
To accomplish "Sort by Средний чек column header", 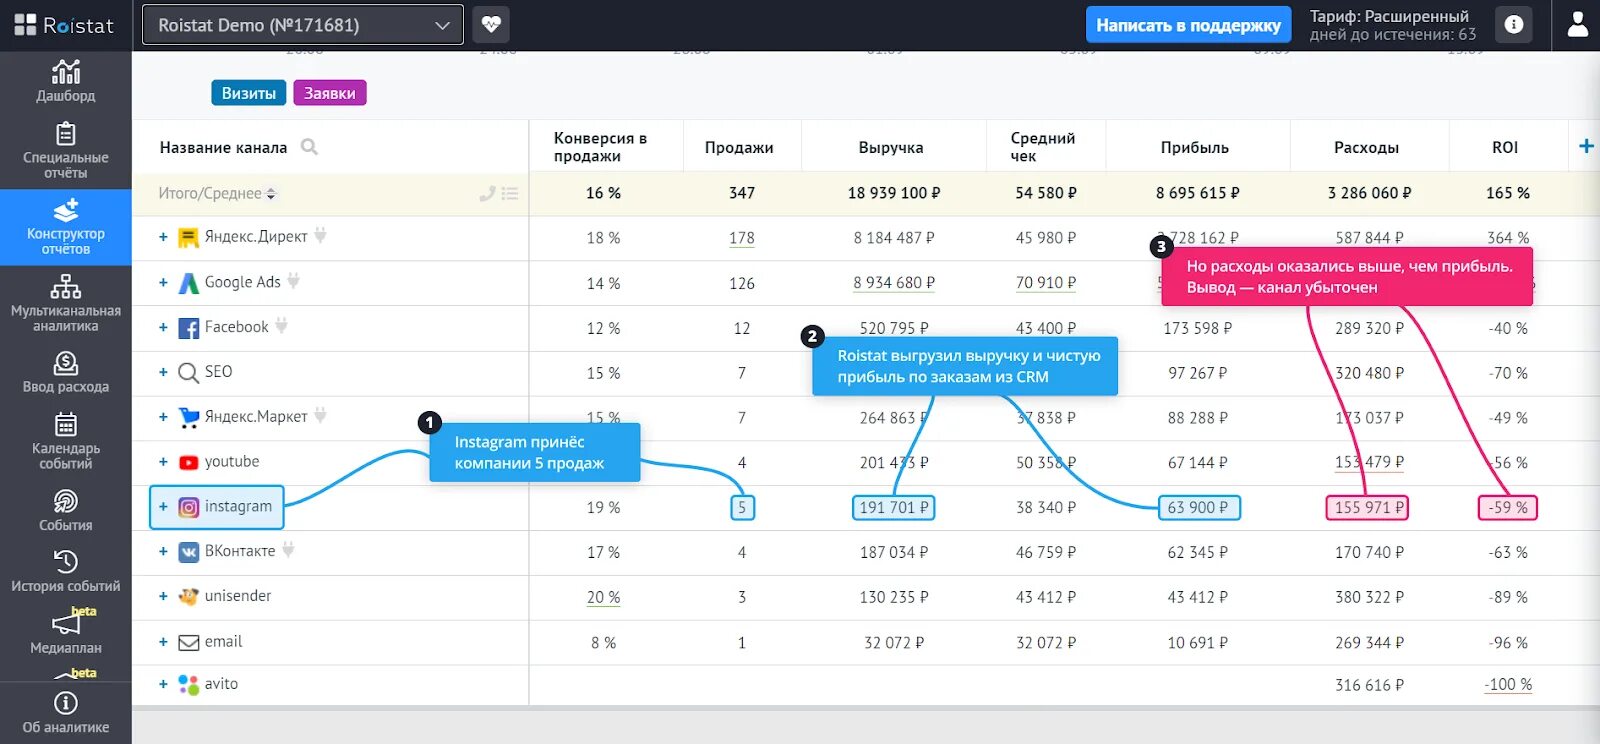I will (1042, 147).
